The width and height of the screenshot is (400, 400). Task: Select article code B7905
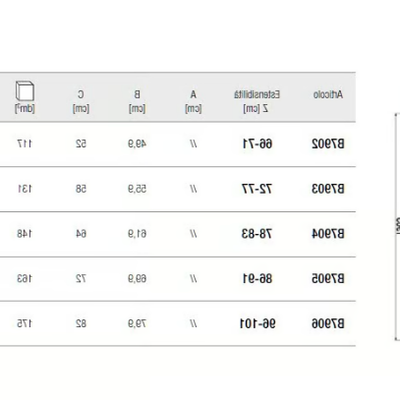coord(328,278)
